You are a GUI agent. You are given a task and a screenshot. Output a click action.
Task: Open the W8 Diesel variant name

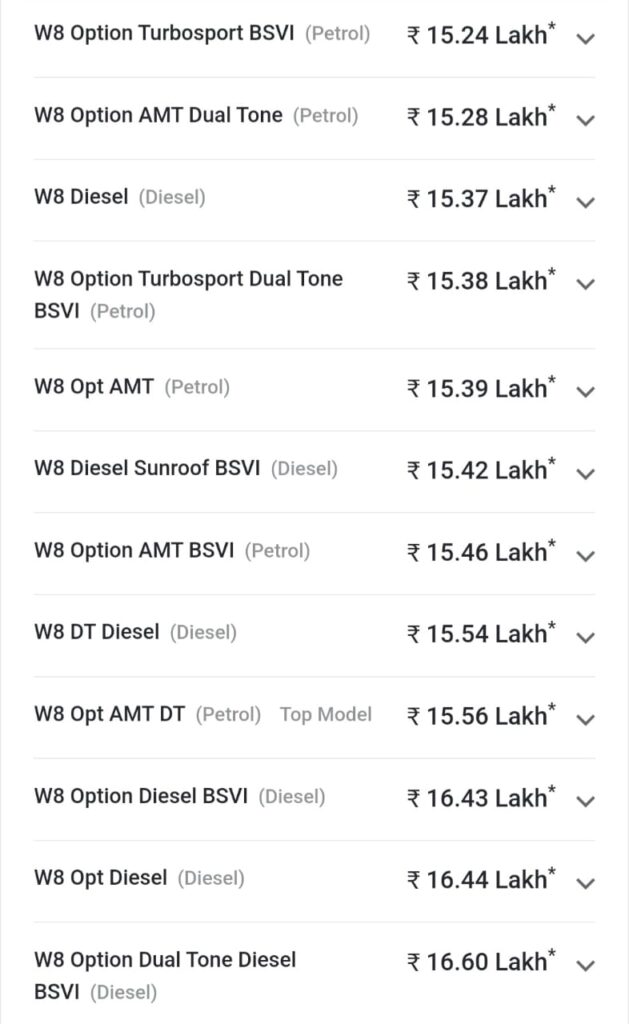coord(81,197)
